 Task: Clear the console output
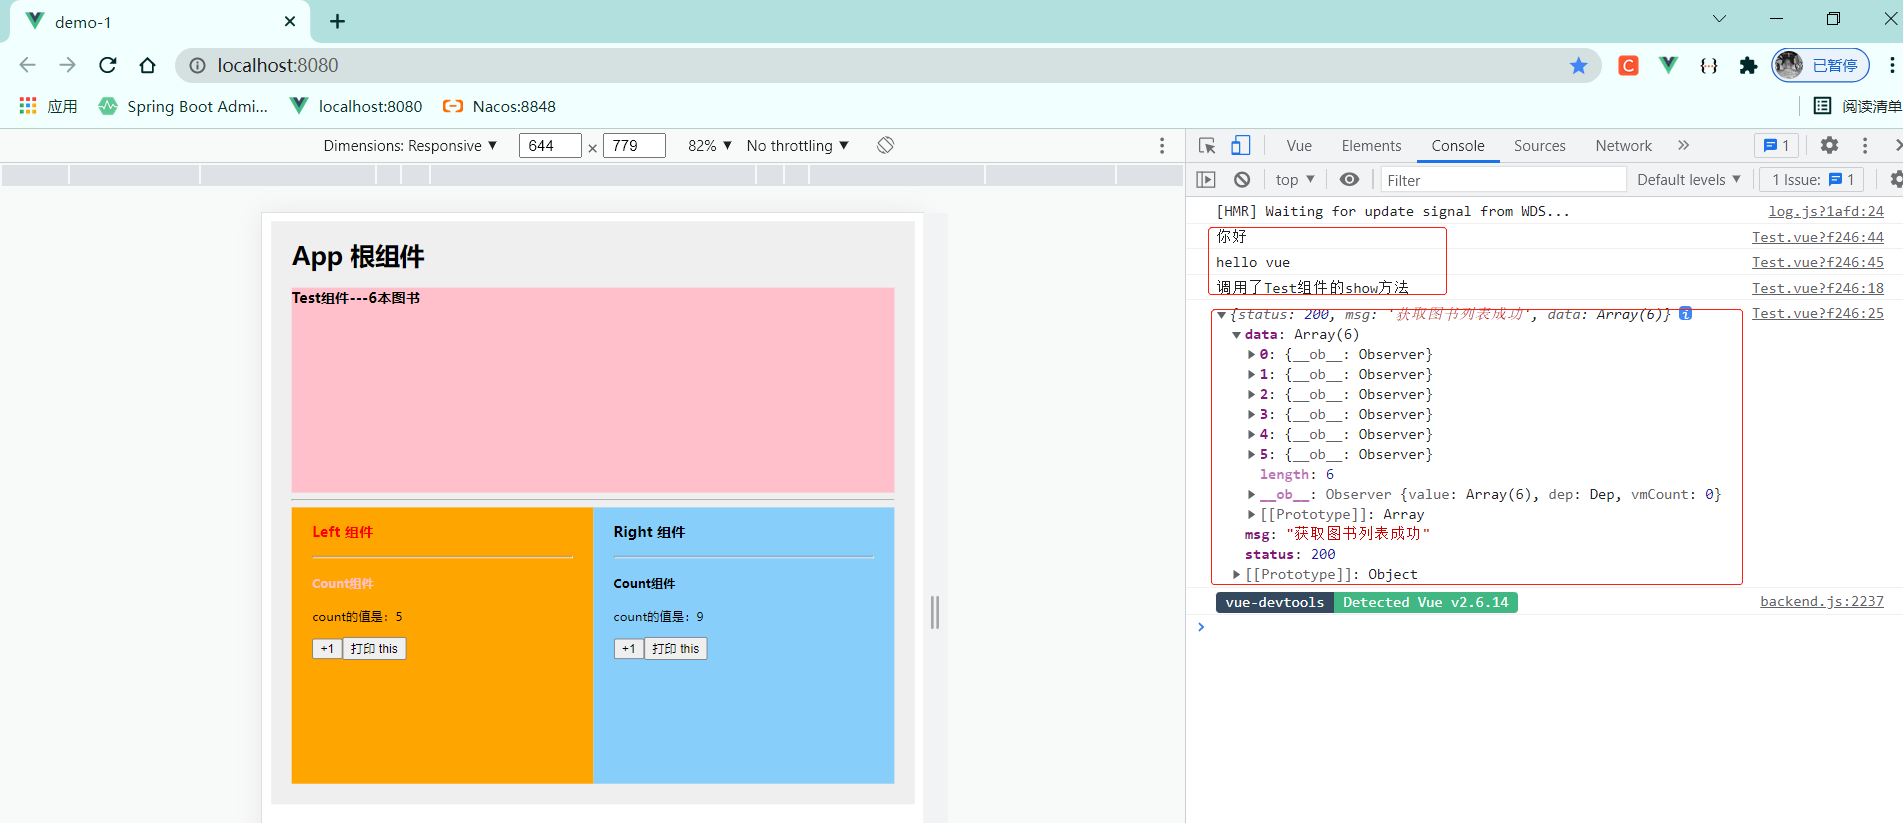1242,180
